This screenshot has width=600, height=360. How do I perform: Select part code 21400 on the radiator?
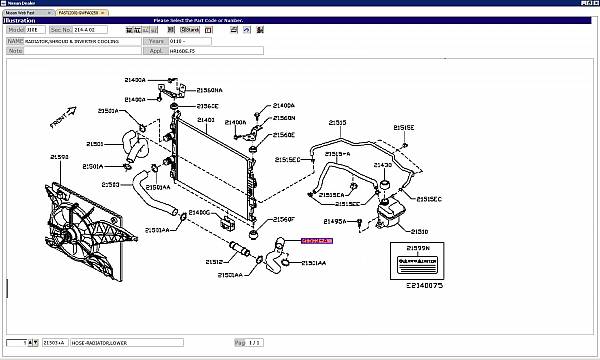click(206, 120)
